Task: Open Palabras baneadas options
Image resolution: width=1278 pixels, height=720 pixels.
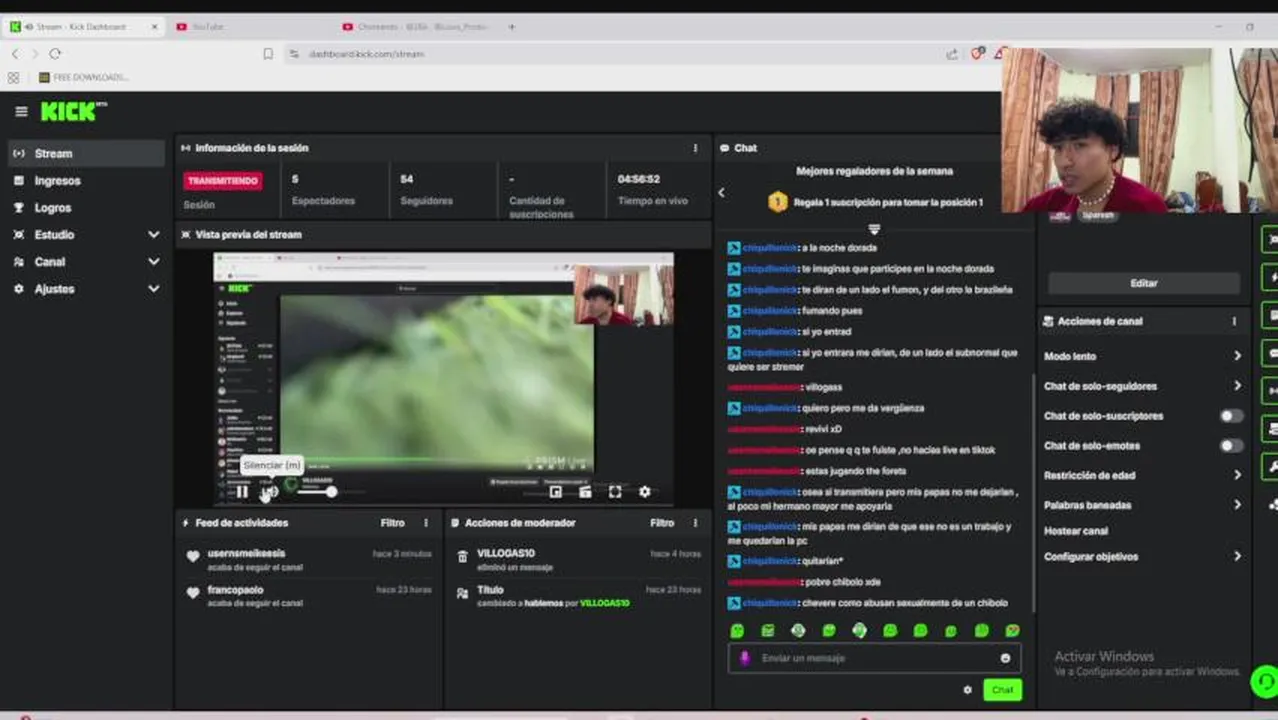Action: (x=1142, y=505)
